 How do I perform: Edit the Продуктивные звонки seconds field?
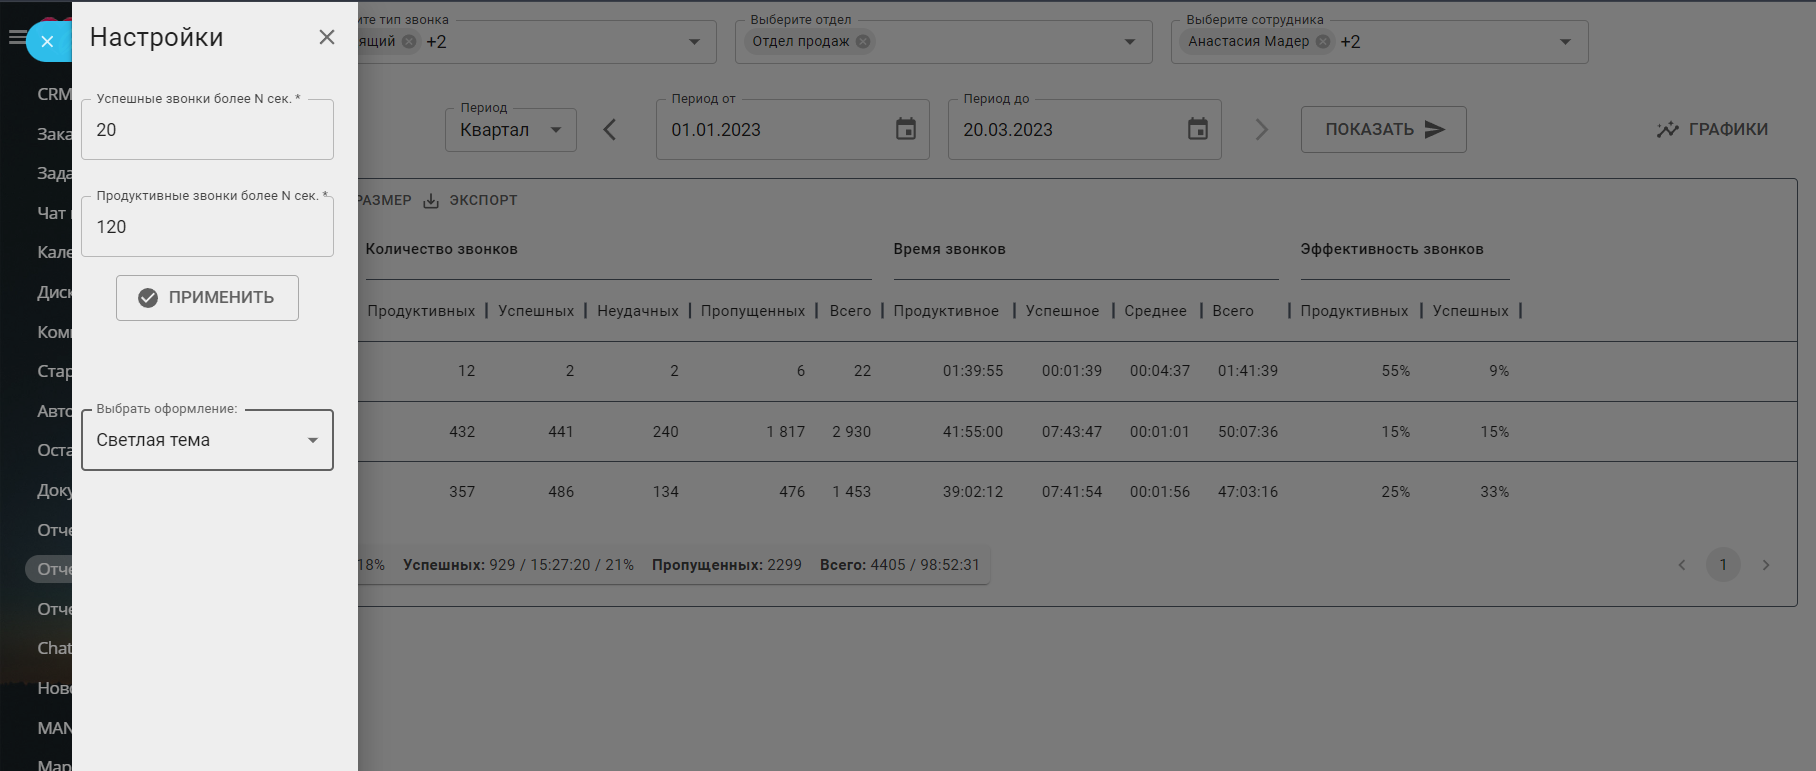pyautogui.click(x=207, y=227)
